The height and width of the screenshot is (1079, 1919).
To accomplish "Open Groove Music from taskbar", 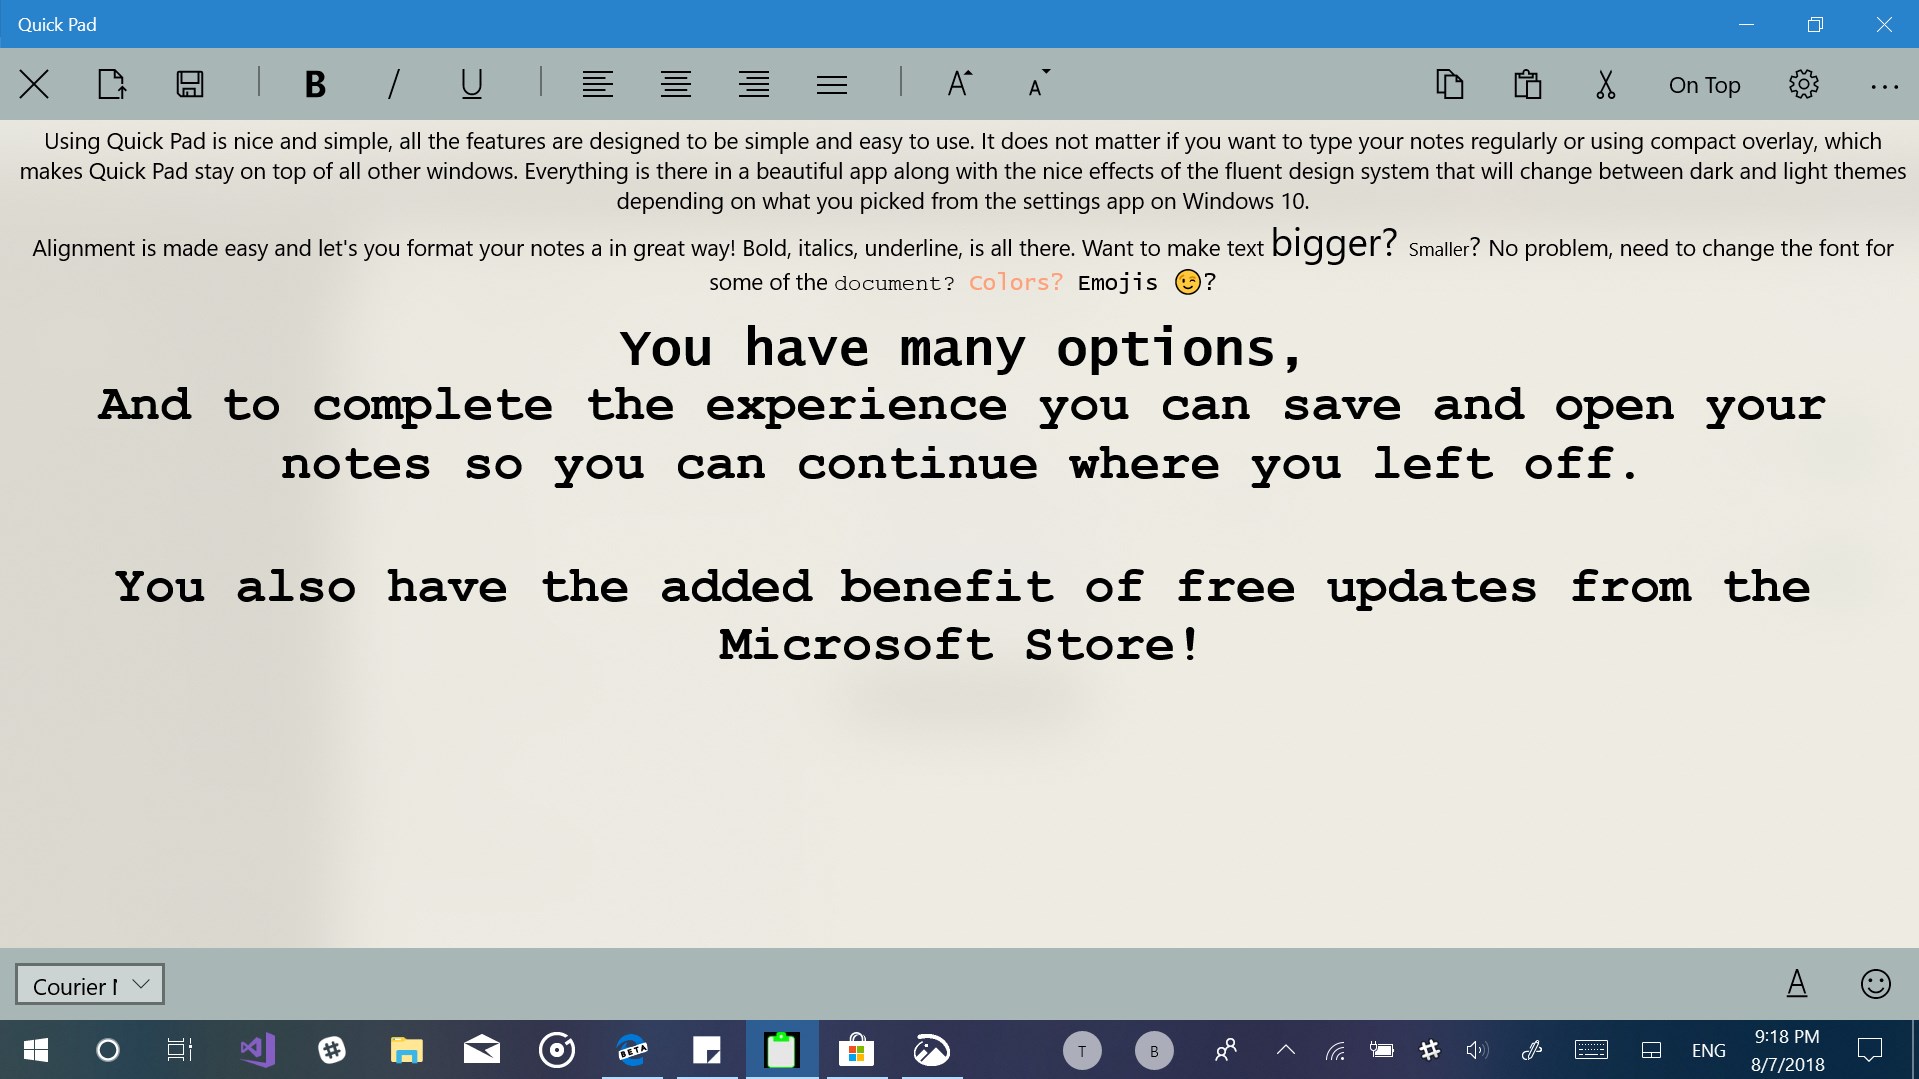I will click(557, 1050).
